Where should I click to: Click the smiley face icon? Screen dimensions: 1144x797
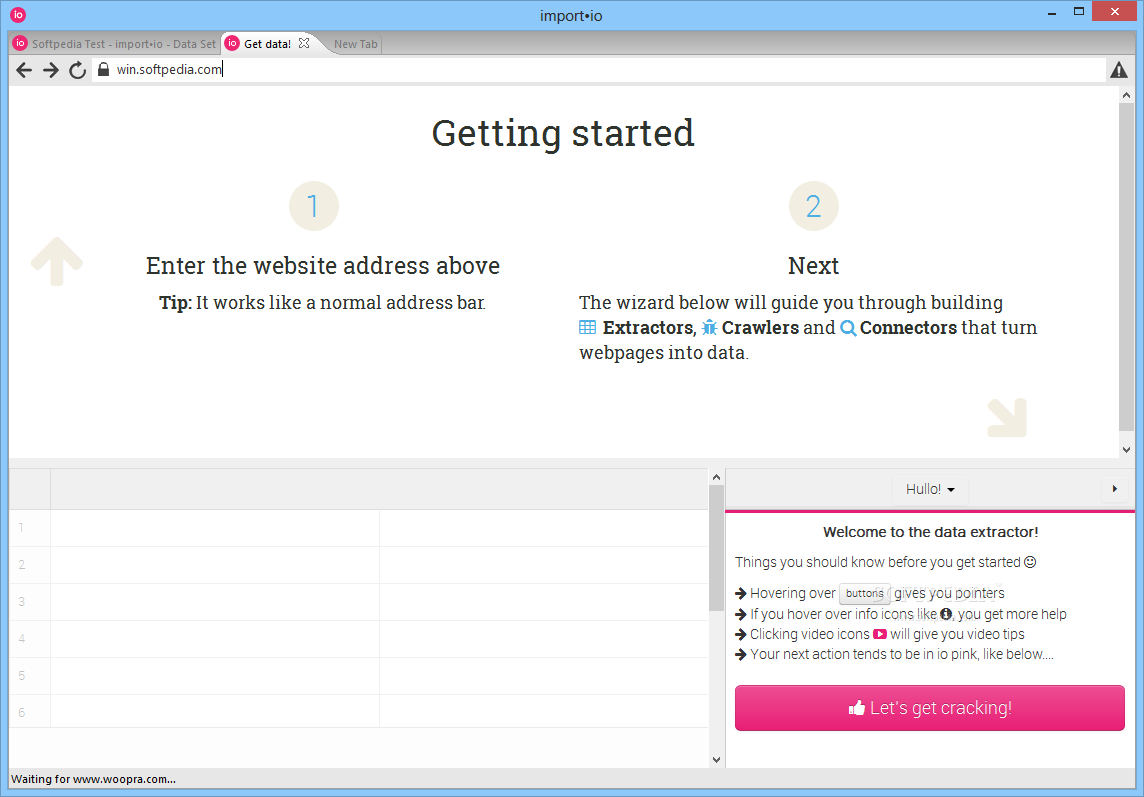(1030, 562)
